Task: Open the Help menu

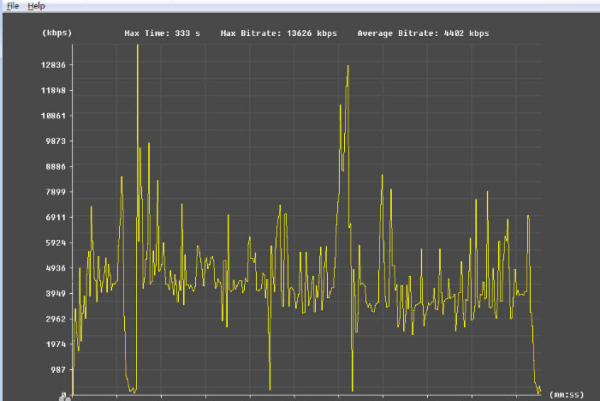Action: pos(36,6)
